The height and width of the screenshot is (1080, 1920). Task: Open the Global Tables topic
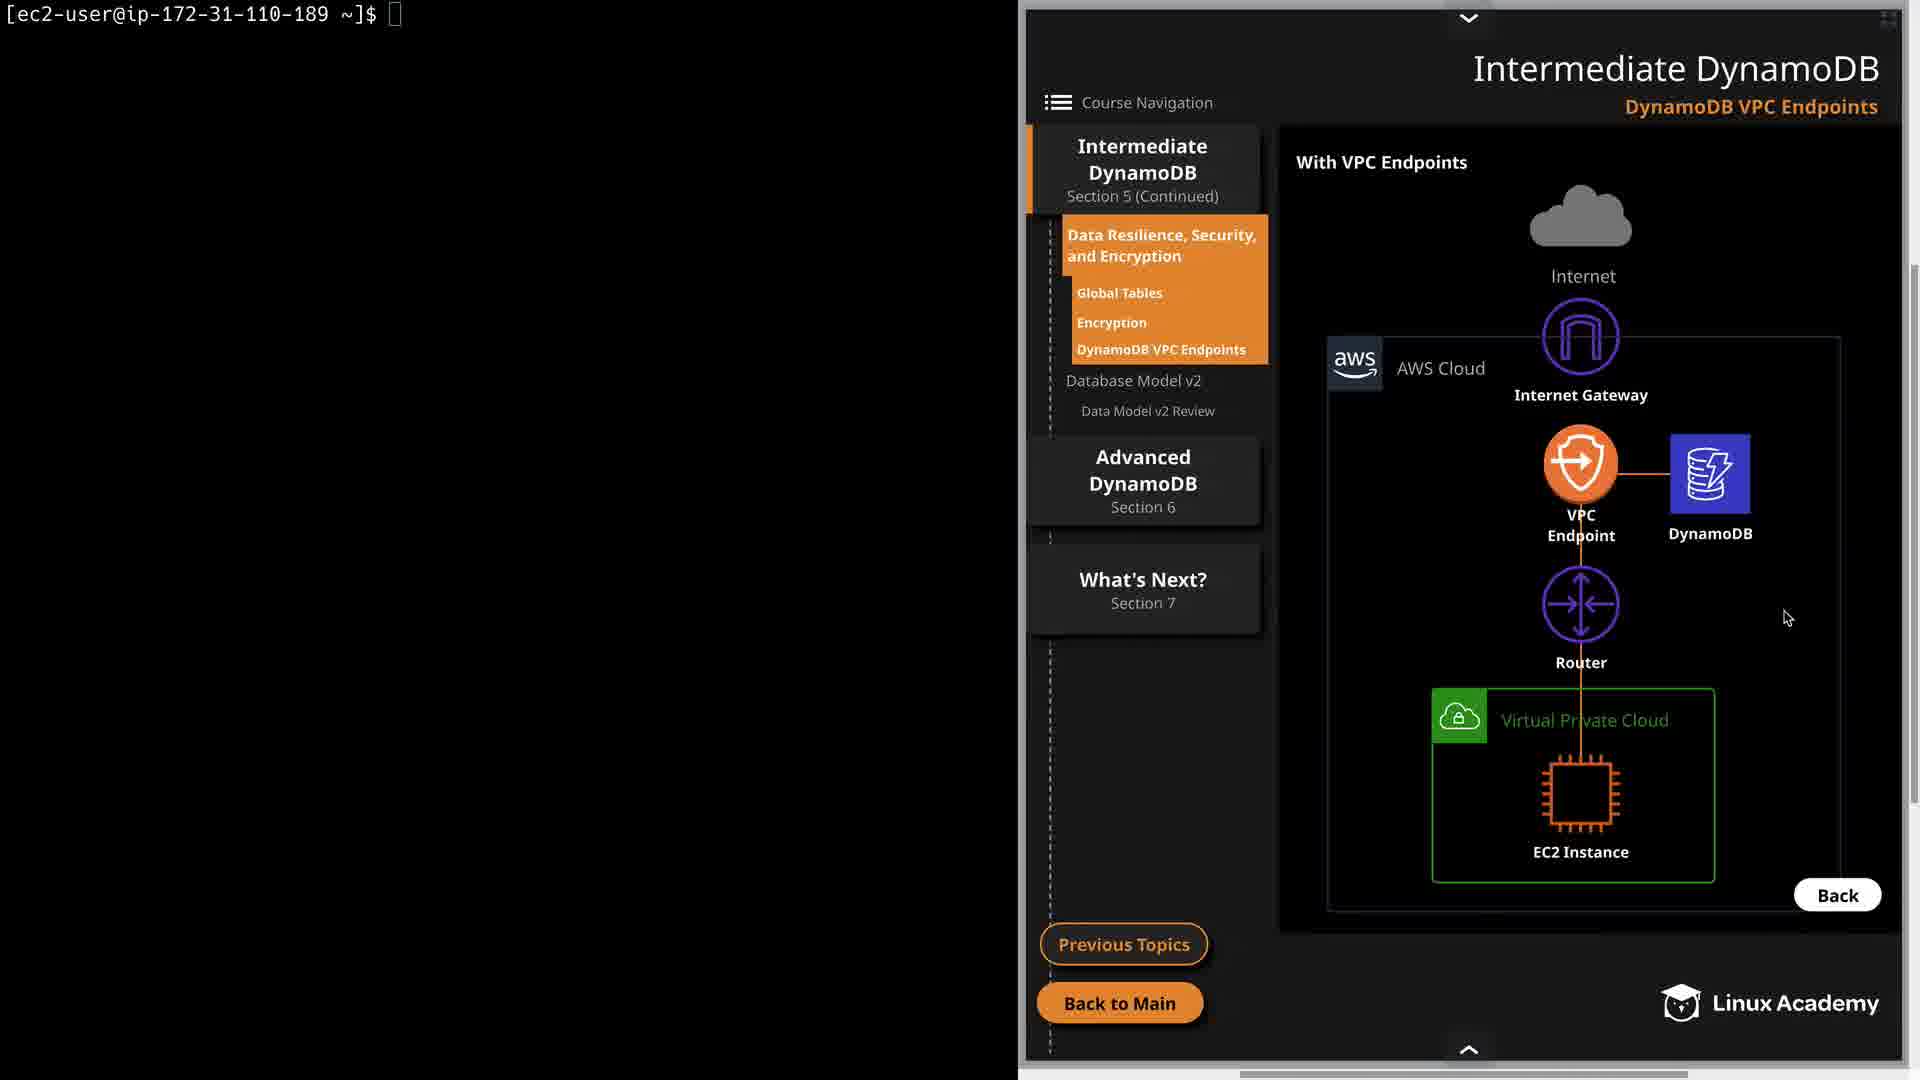coord(1119,293)
